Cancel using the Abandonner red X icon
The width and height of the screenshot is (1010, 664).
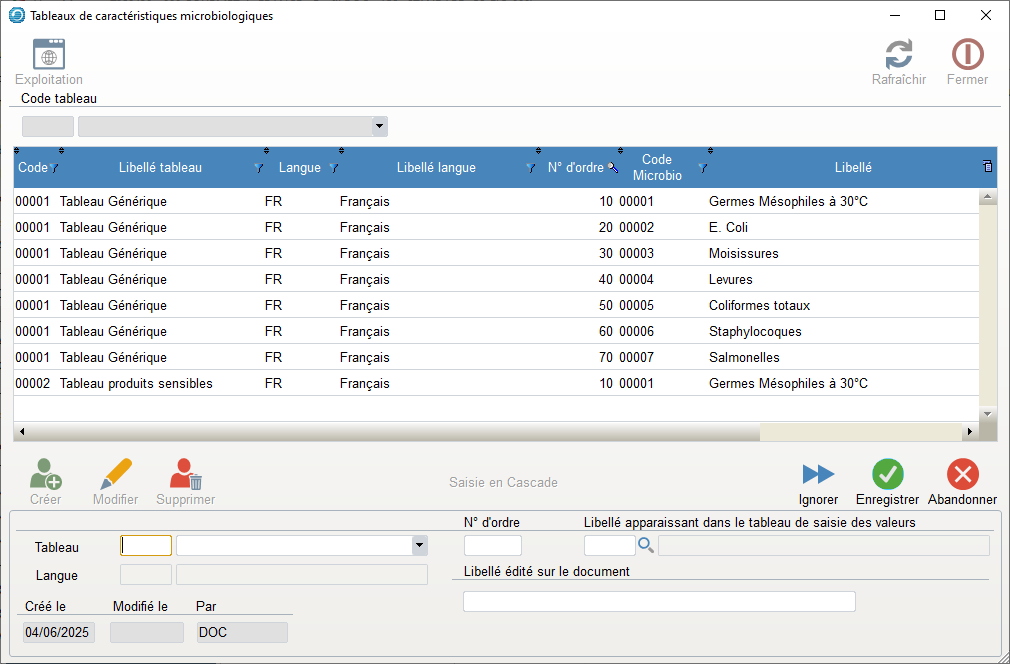pos(962,474)
